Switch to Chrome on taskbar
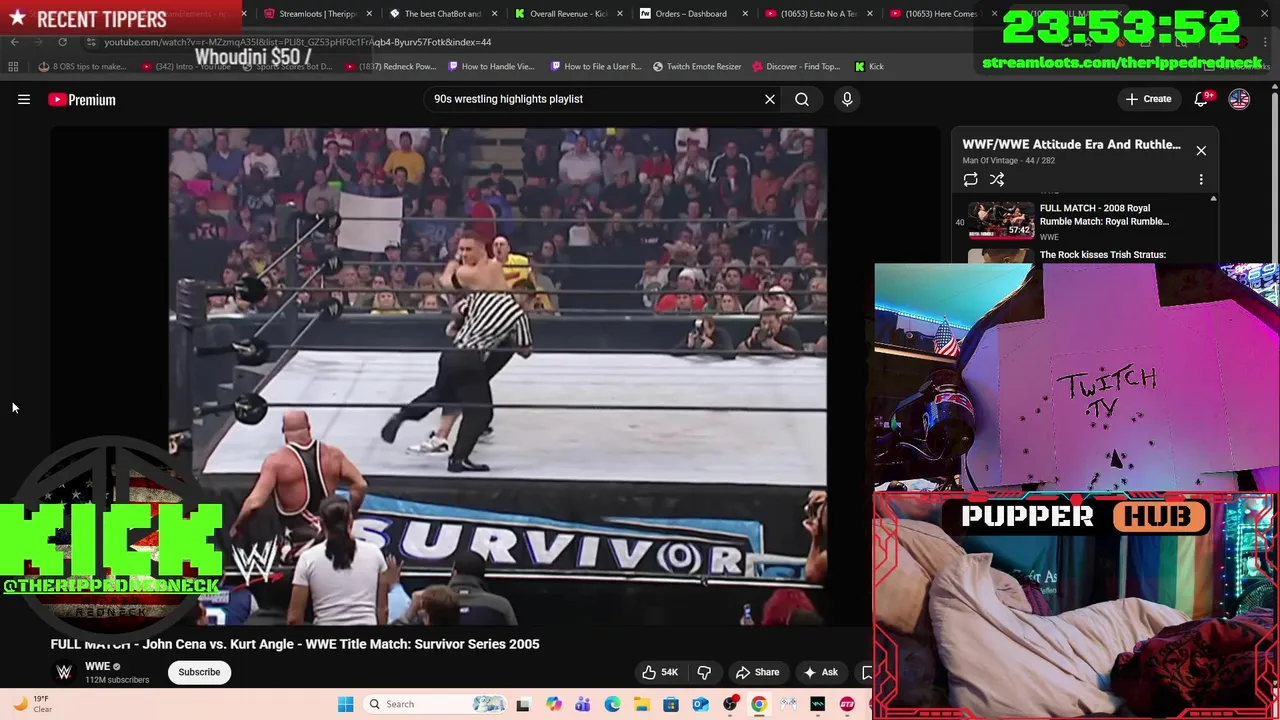Image resolution: width=1280 pixels, height=720 pixels. 759,704
